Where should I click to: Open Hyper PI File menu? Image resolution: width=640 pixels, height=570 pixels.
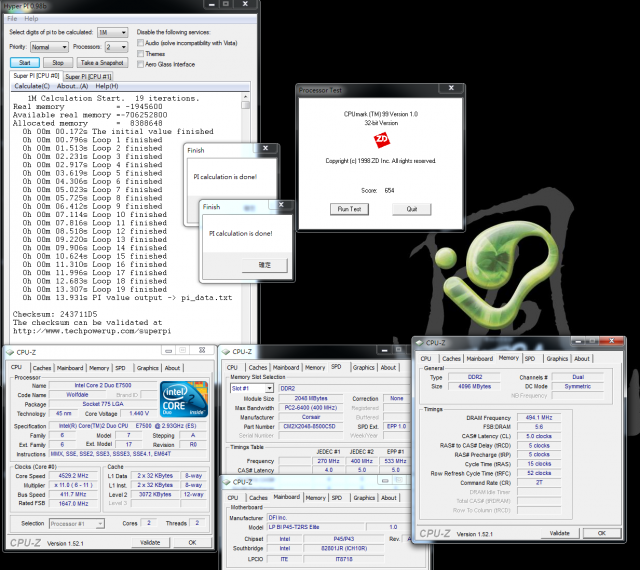point(12,19)
